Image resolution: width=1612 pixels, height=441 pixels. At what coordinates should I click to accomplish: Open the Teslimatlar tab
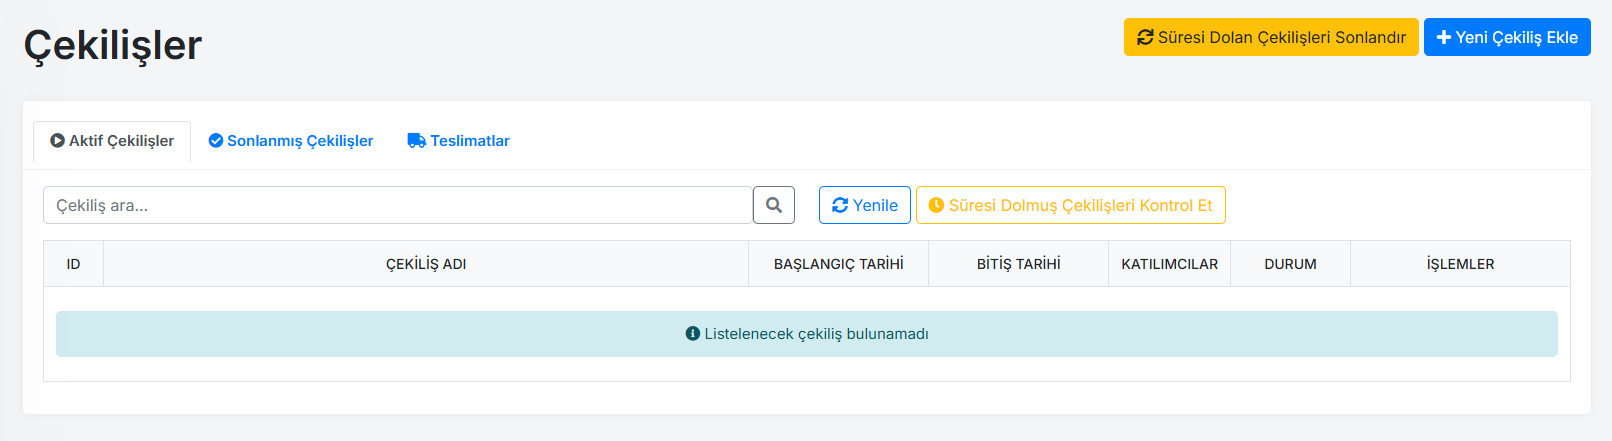459,141
